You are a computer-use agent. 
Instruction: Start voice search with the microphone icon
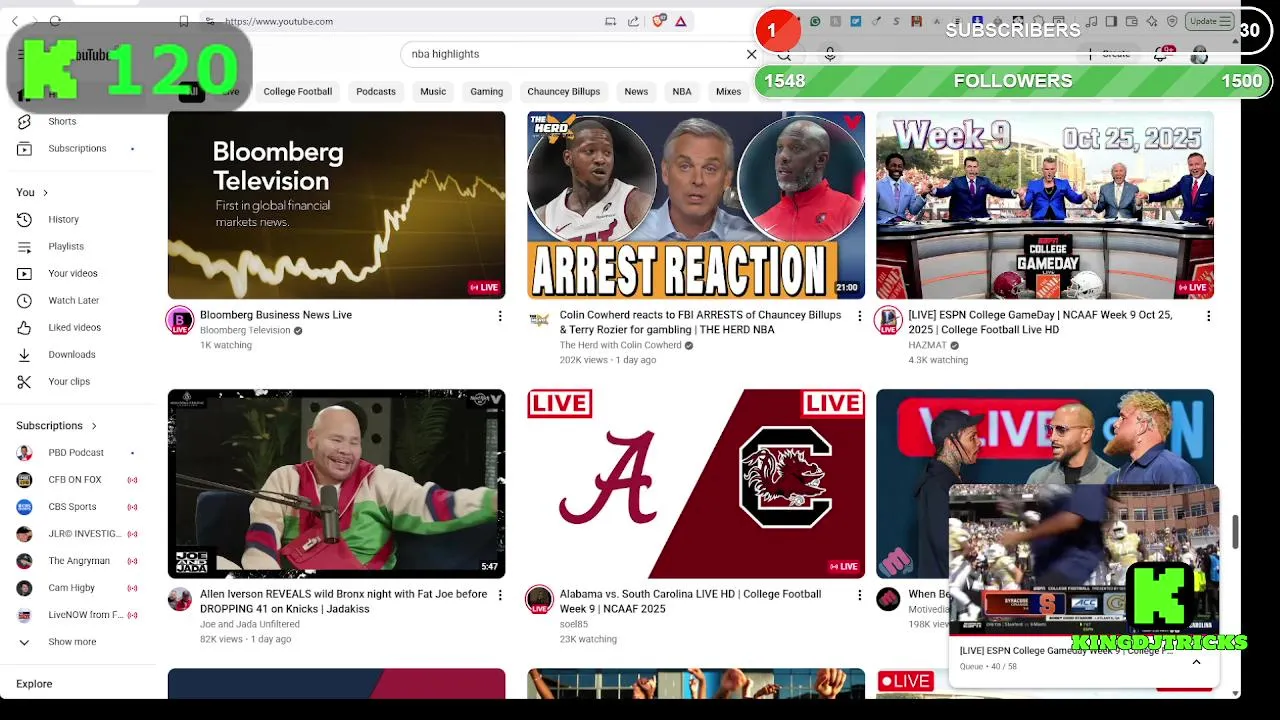click(x=830, y=54)
